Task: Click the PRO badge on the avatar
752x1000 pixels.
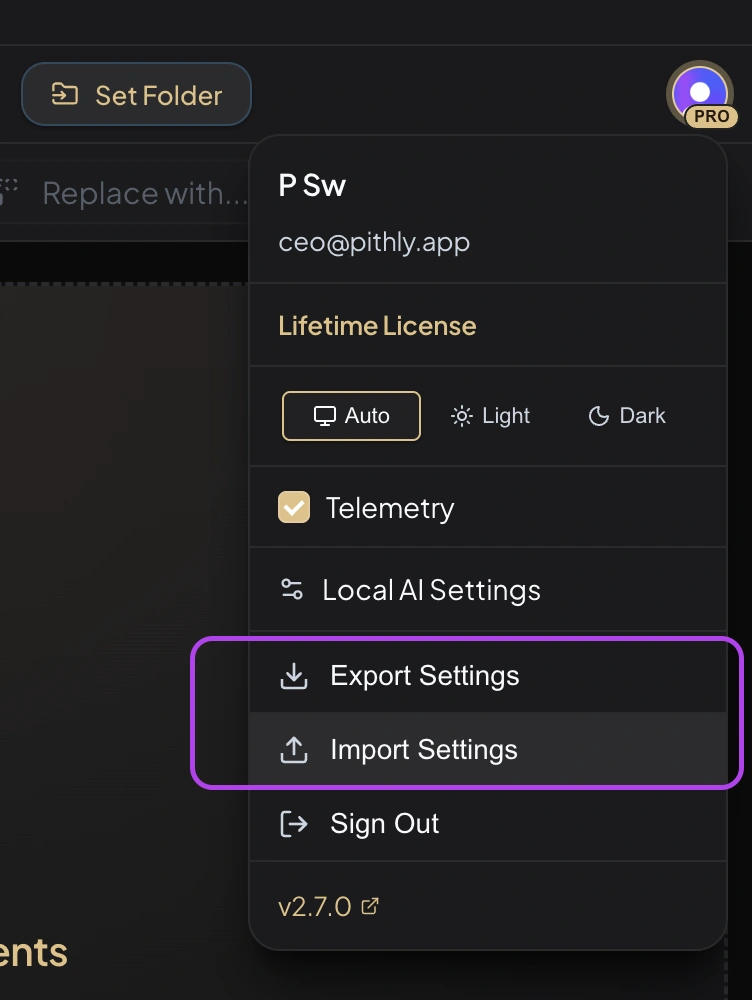Action: pos(712,117)
